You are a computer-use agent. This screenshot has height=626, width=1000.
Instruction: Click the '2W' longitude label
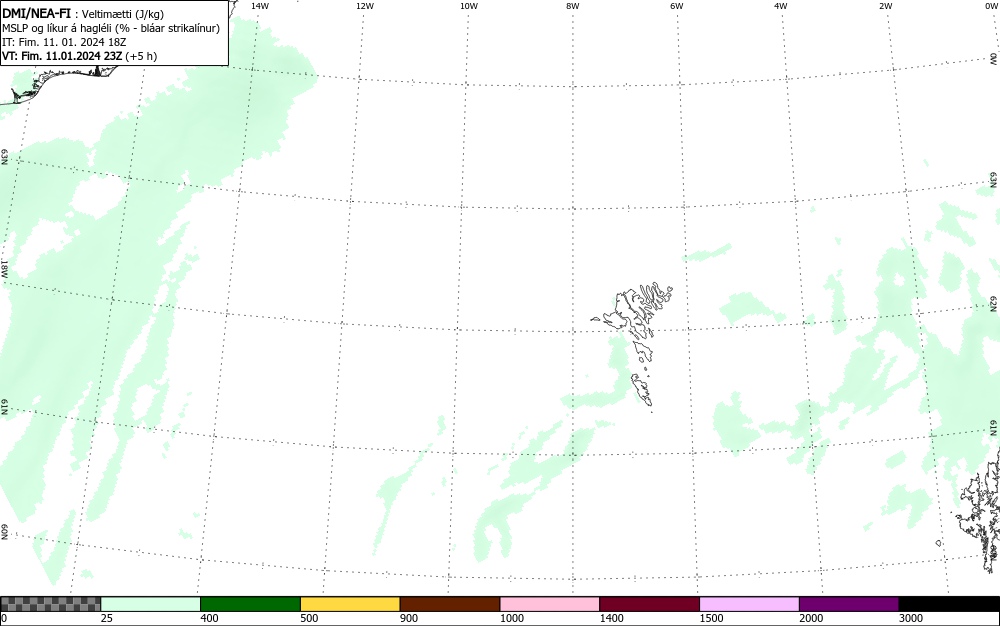(x=885, y=6)
